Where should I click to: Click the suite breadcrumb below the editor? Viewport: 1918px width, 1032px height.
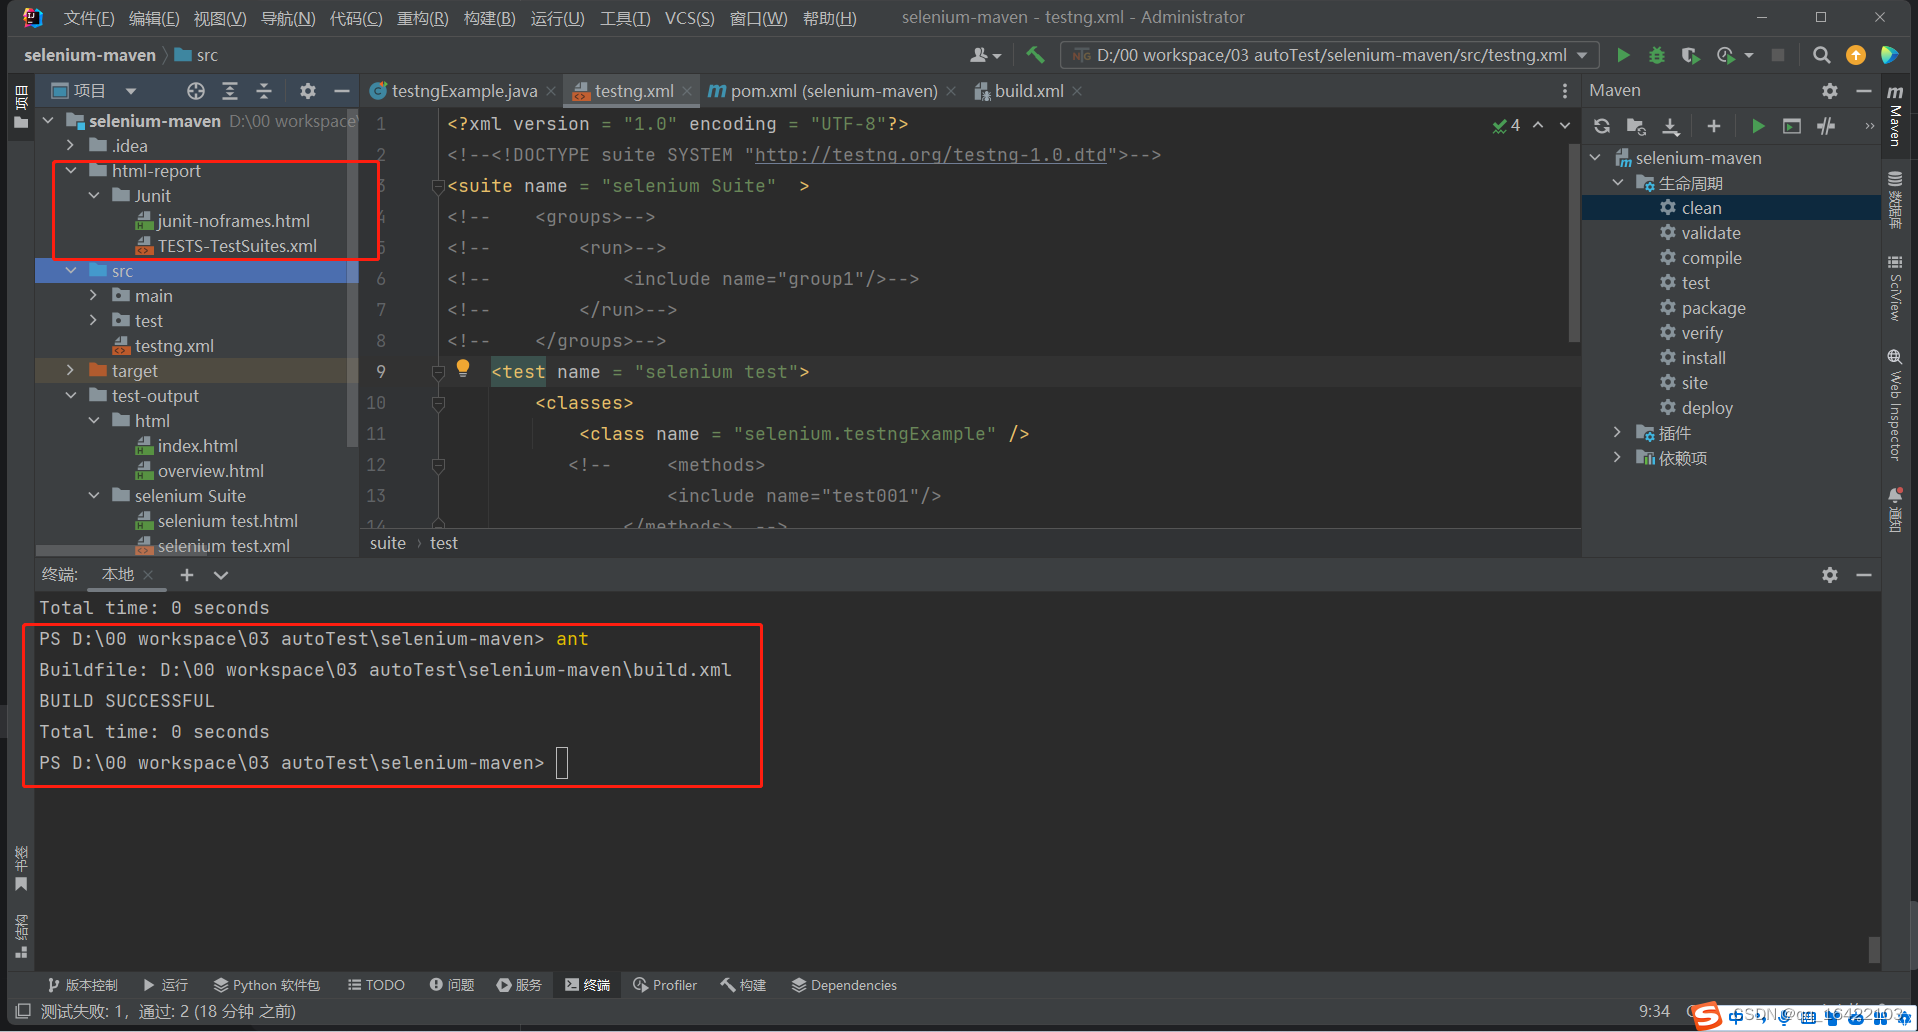pyautogui.click(x=387, y=543)
